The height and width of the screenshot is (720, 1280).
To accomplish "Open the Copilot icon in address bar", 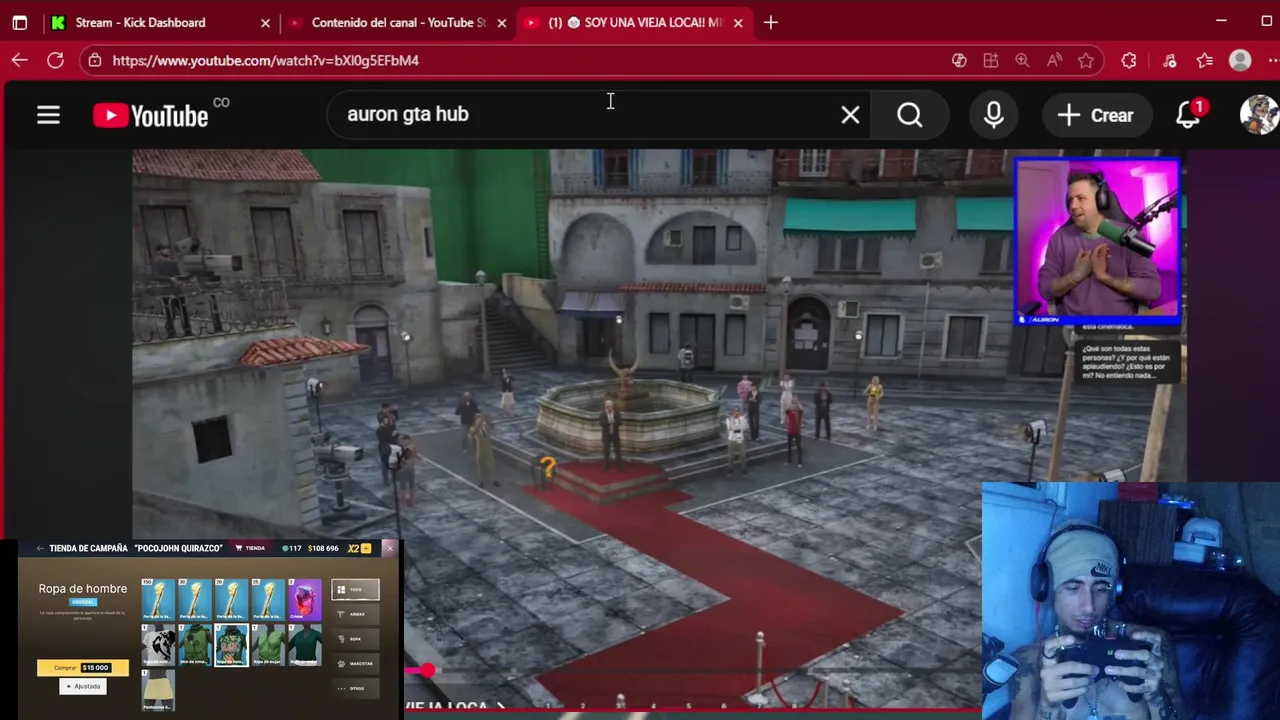I will pyautogui.click(x=959, y=60).
